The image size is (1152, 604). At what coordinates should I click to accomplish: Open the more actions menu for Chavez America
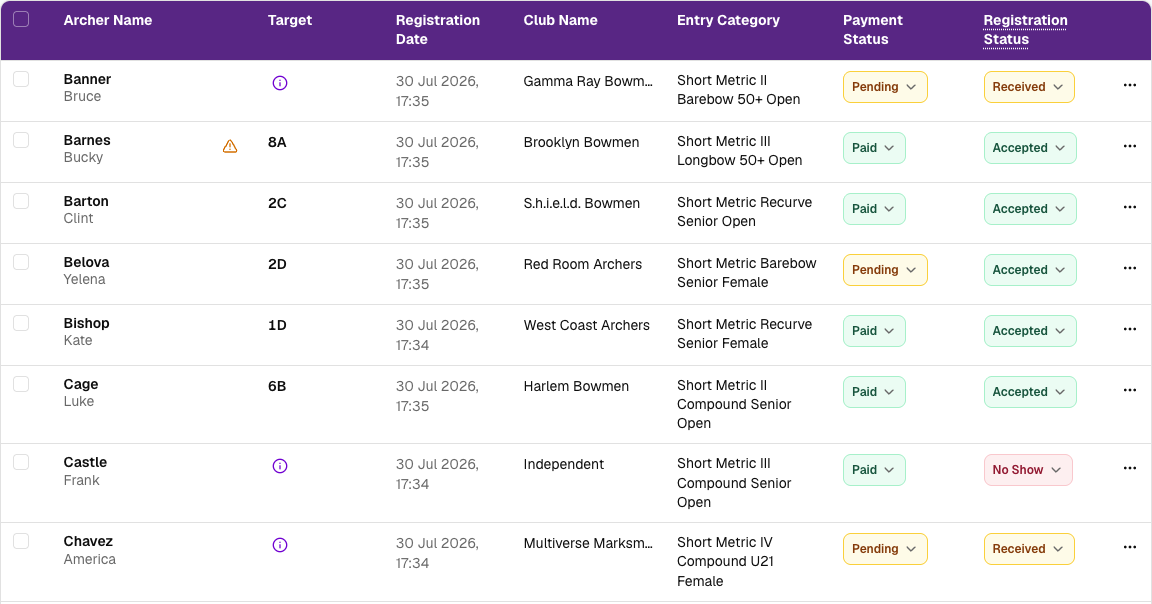pyautogui.click(x=1130, y=547)
